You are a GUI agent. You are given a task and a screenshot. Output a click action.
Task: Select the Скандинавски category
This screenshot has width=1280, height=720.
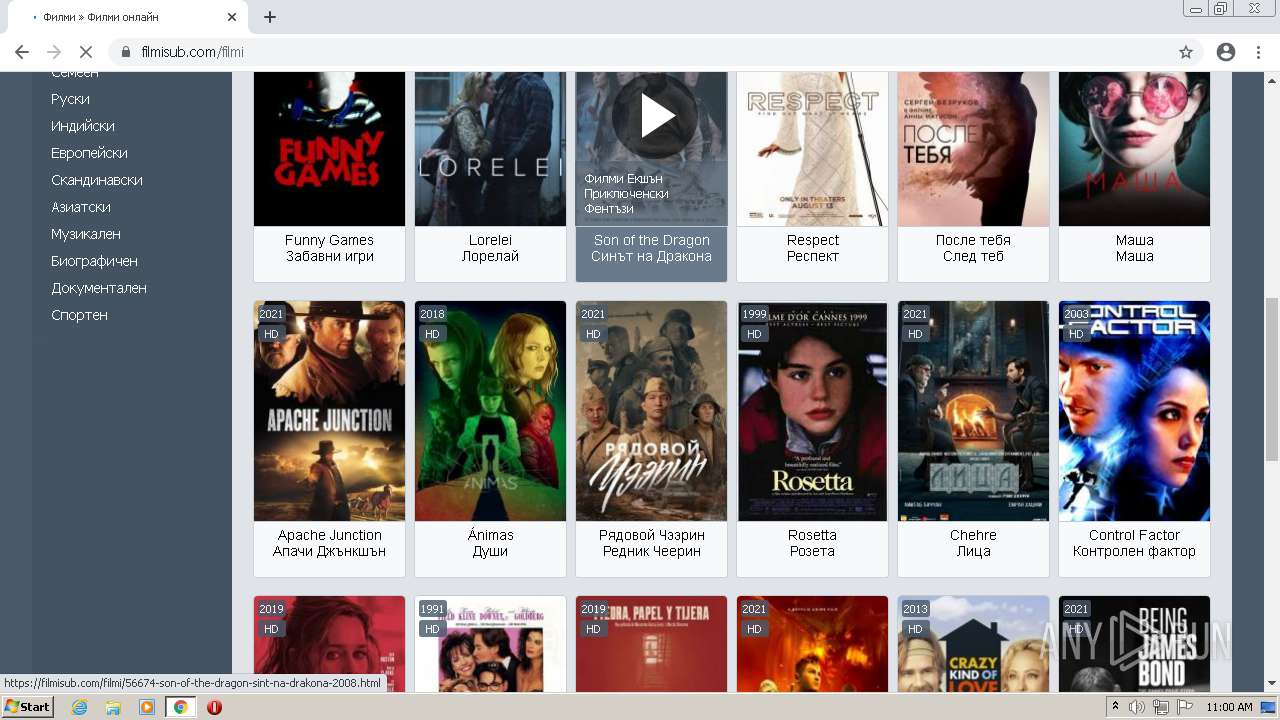pos(97,180)
